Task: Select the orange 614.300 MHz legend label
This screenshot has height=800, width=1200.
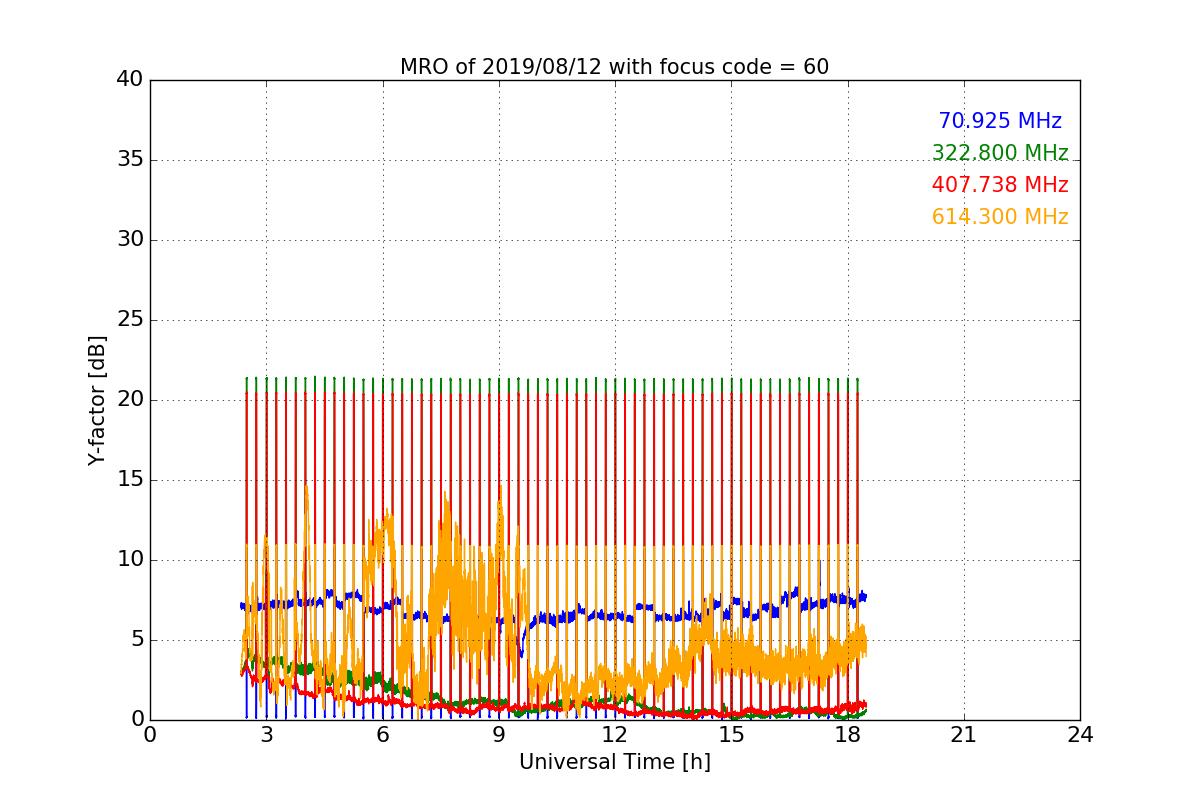Action: 1000,217
